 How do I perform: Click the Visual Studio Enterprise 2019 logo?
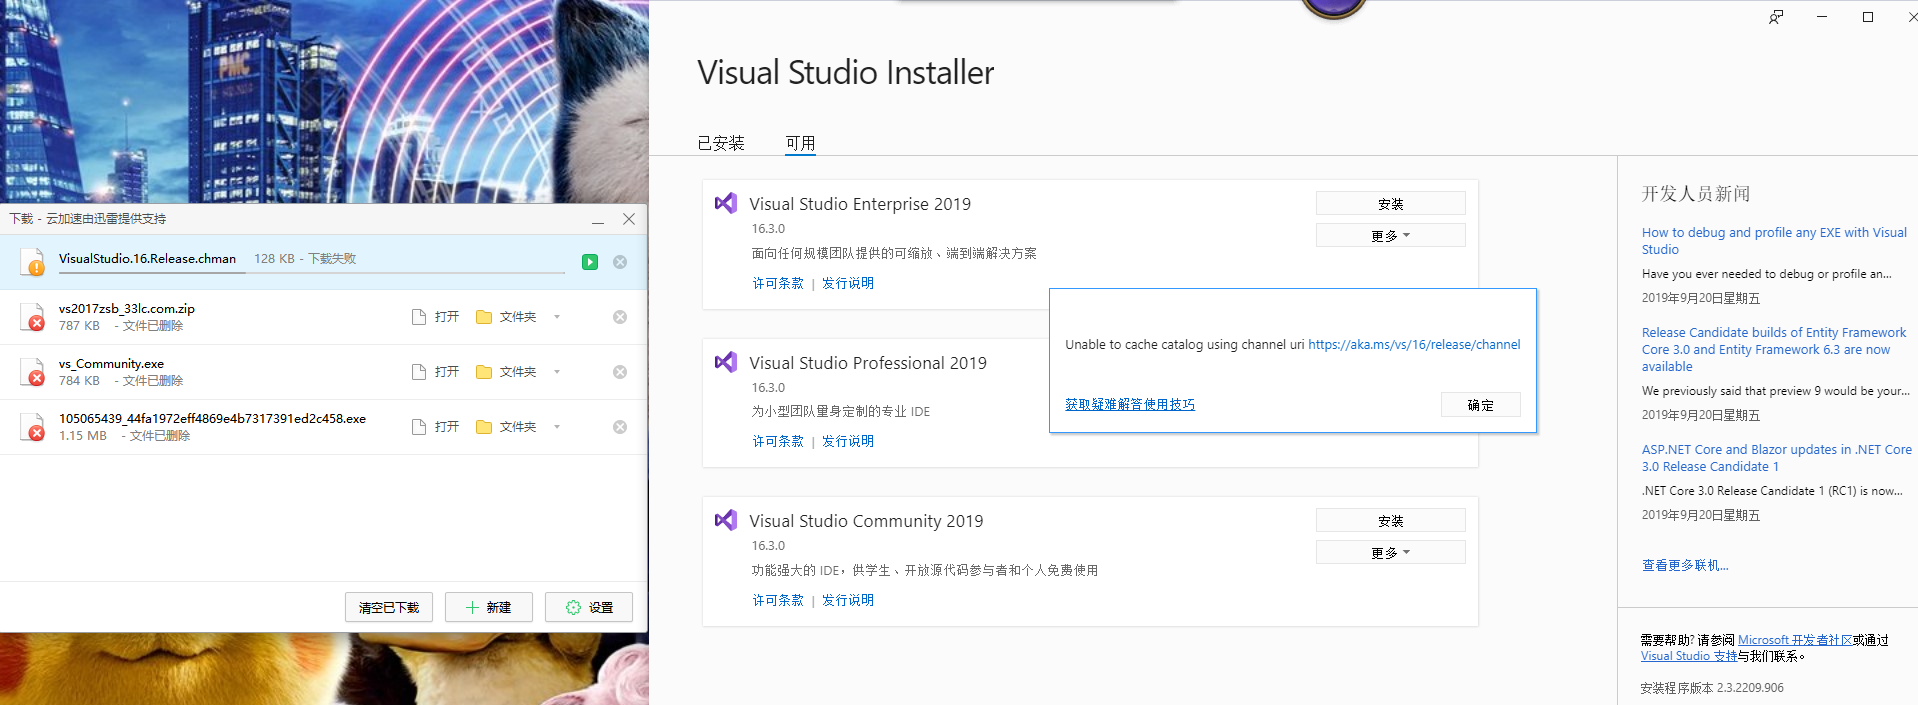[x=726, y=203]
